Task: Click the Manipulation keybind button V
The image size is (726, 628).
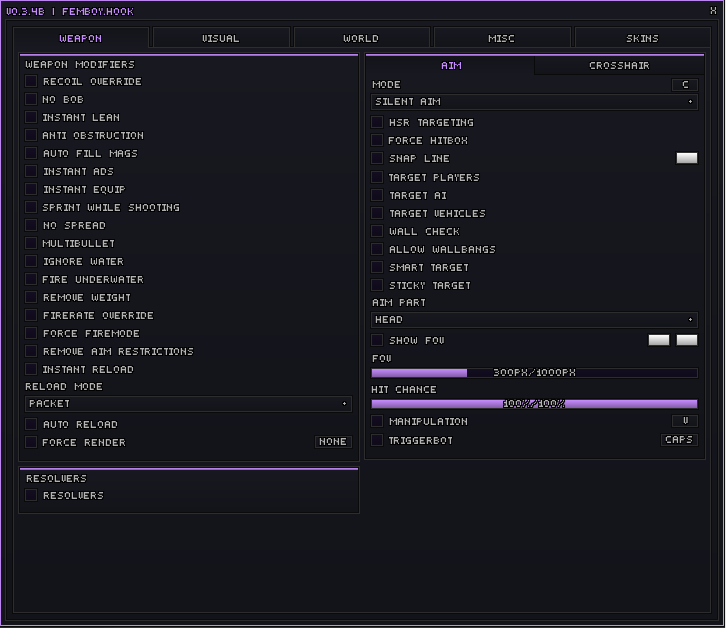Action: click(x=685, y=421)
